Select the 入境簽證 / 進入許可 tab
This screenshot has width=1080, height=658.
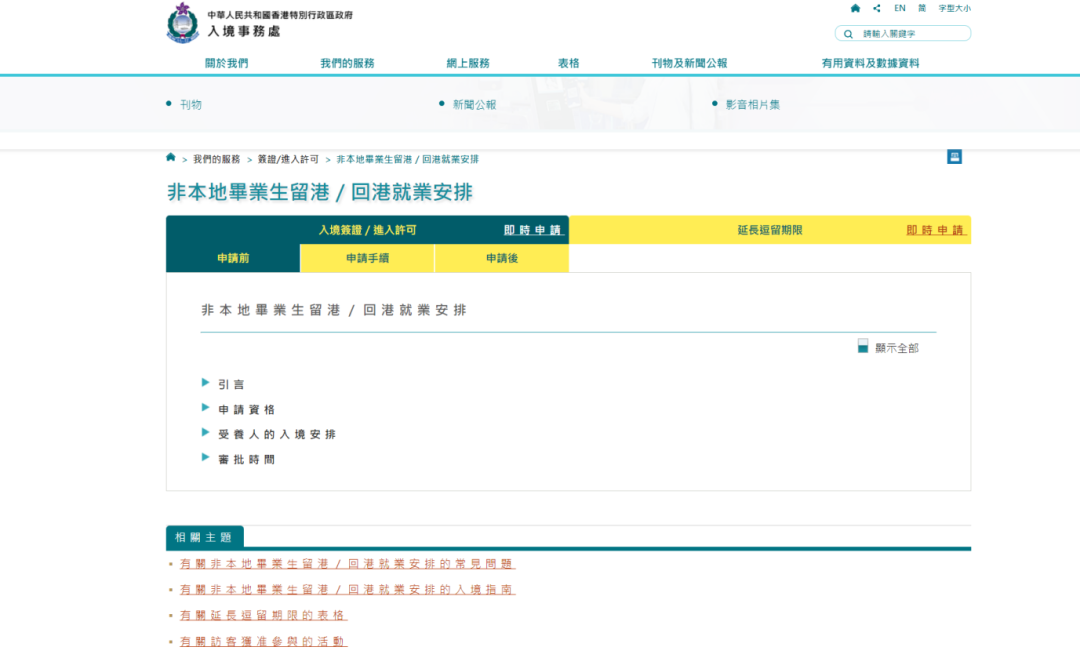pyautogui.click(x=367, y=230)
